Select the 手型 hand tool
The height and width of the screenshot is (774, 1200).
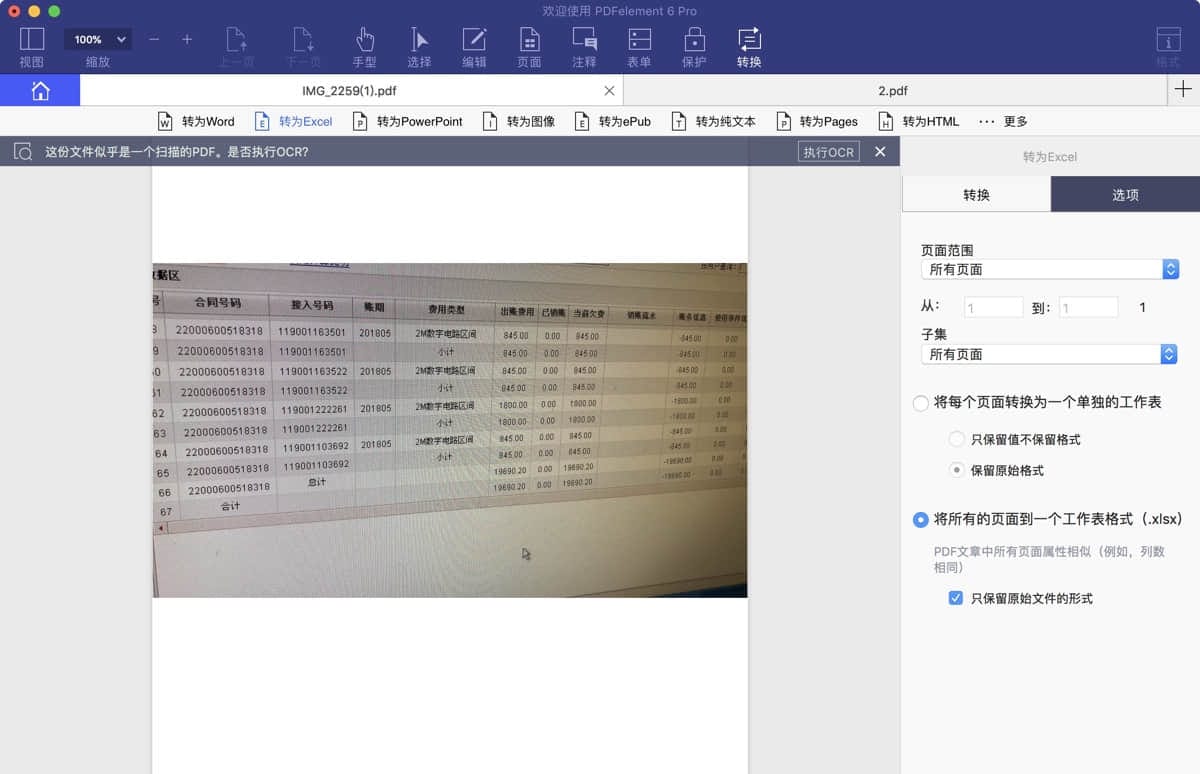[365, 47]
